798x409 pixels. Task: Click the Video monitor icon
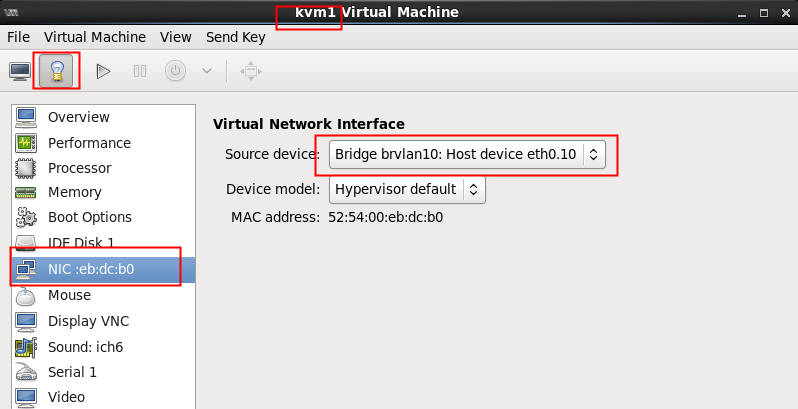click(26, 397)
